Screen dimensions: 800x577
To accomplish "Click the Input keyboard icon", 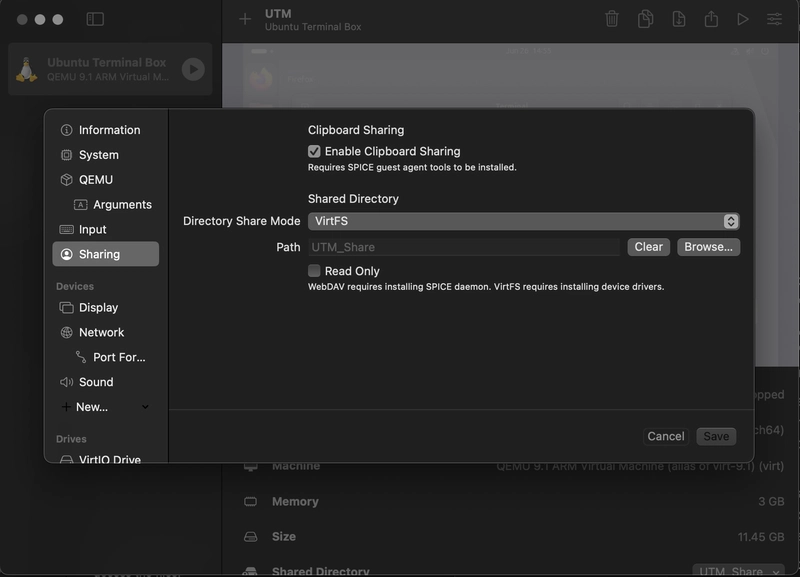I will click(x=66, y=230).
